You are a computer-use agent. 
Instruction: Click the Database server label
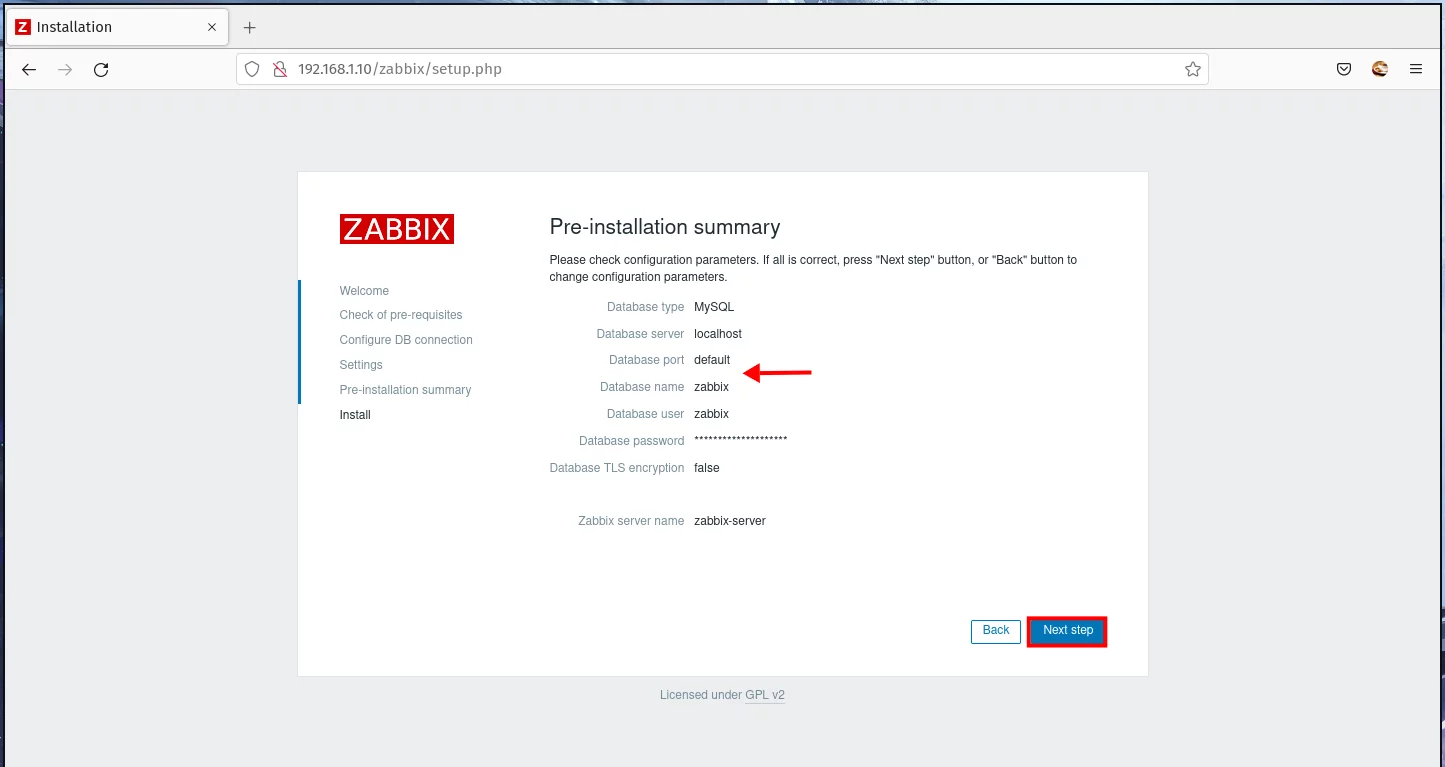tap(640, 334)
